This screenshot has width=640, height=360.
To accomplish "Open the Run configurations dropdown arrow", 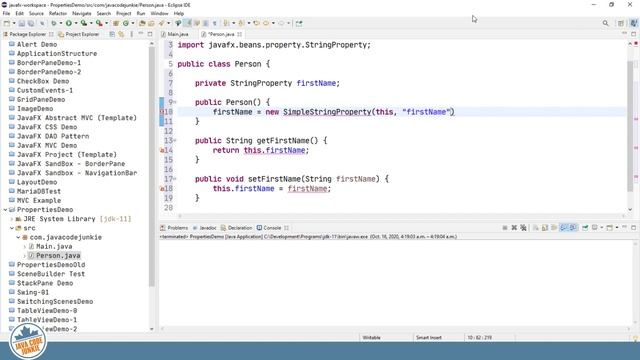I will (76, 23).
